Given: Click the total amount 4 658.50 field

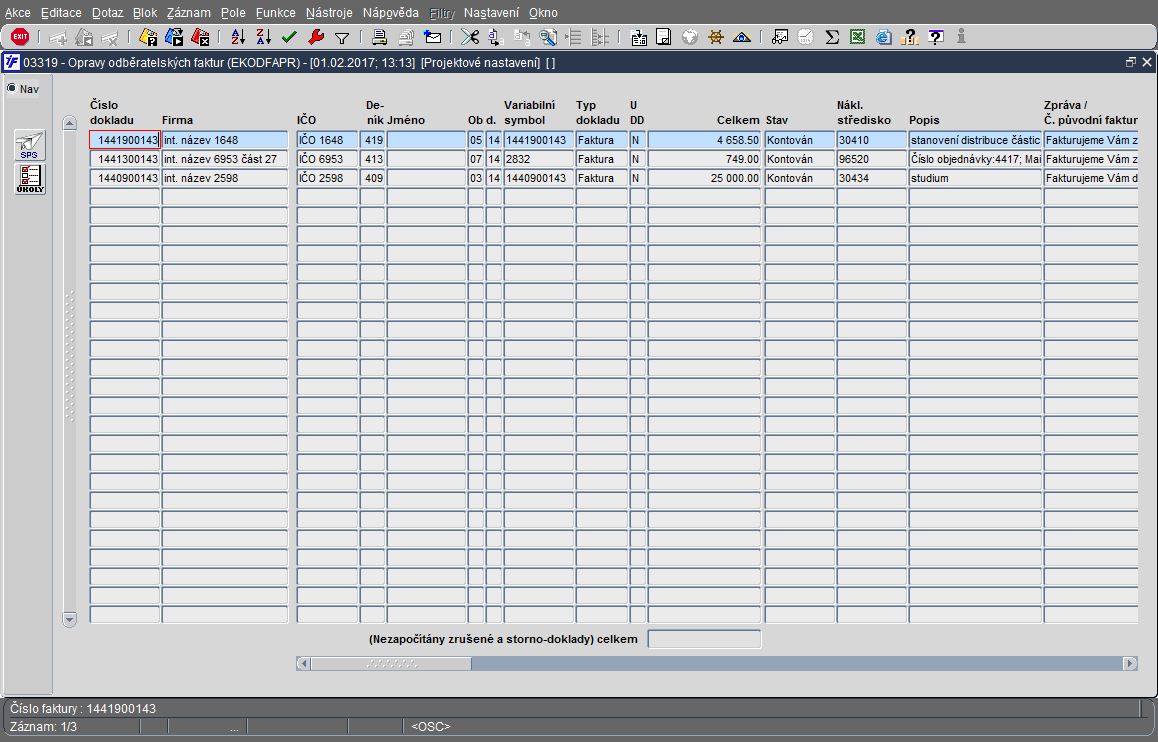Looking at the screenshot, I should click(x=705, y=140).
